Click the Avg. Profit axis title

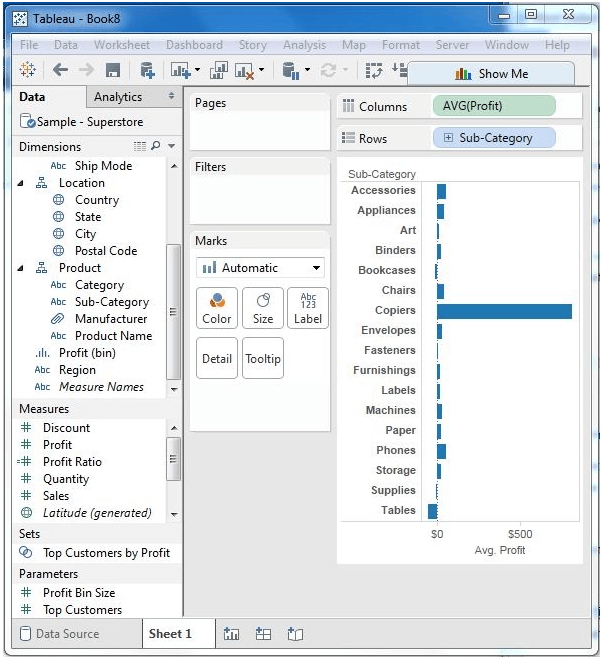[500, 550]
